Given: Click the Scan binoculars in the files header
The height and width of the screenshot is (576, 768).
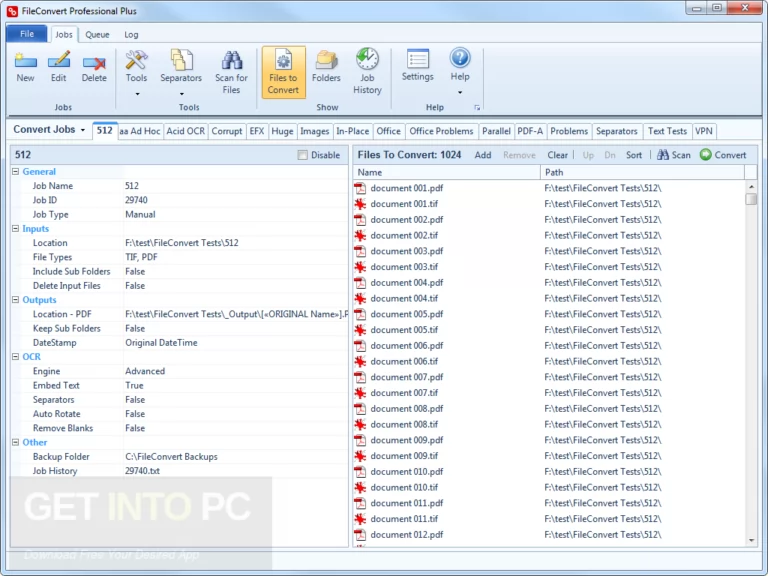Looking at the screenshot, I should pos(663,155).
